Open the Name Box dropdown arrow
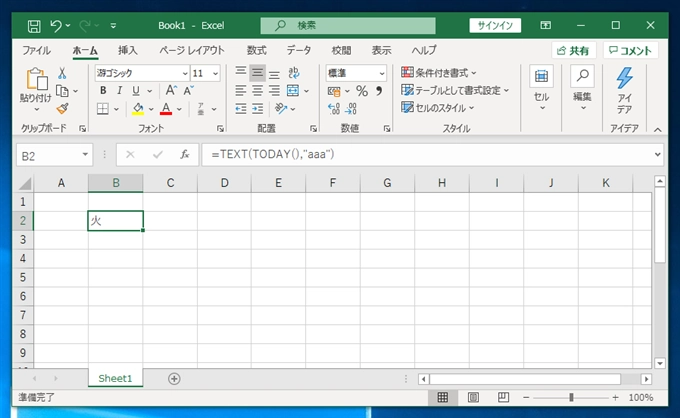 pyautogui.click(x=85, y=155)
